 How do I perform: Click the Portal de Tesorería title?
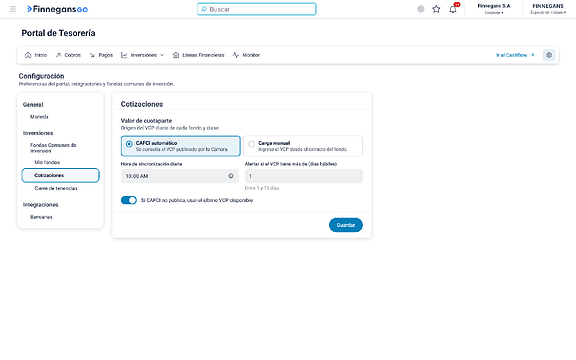[x=58, y=33]
